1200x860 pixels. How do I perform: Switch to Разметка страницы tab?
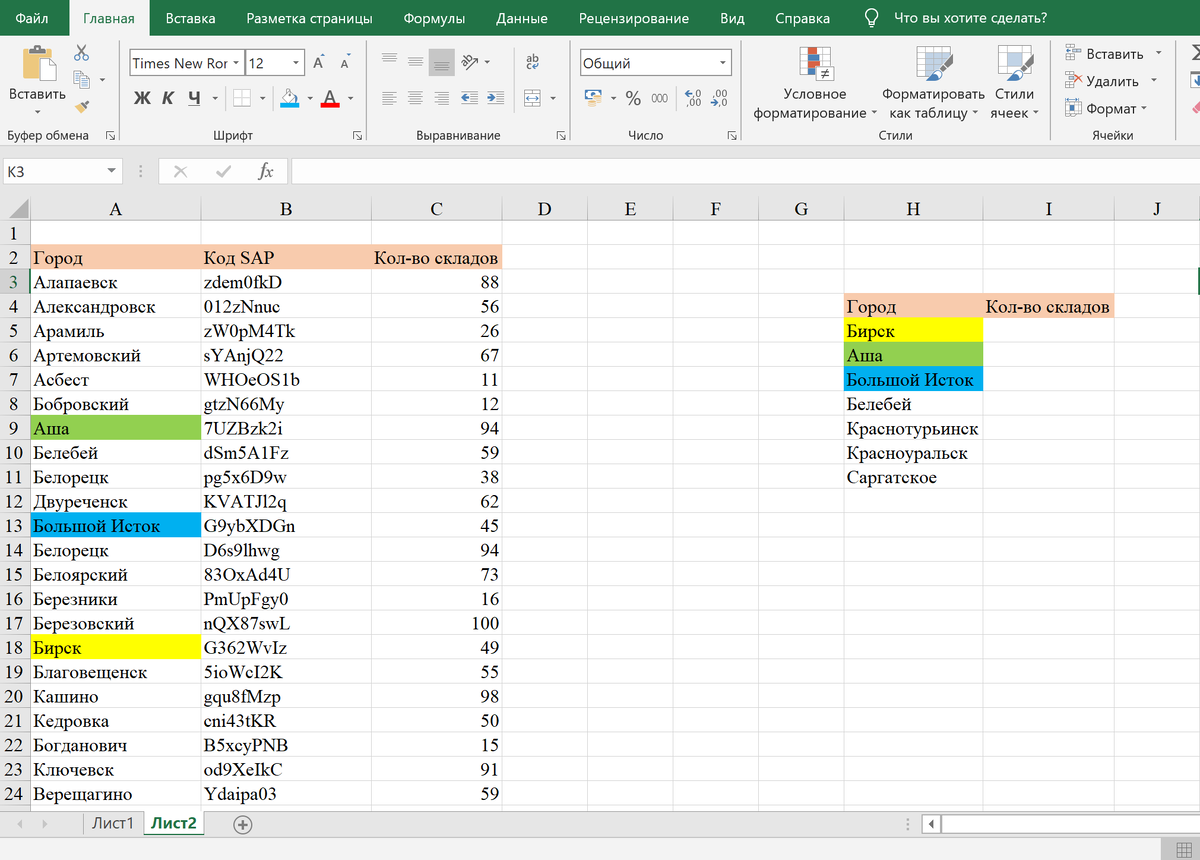309,18
